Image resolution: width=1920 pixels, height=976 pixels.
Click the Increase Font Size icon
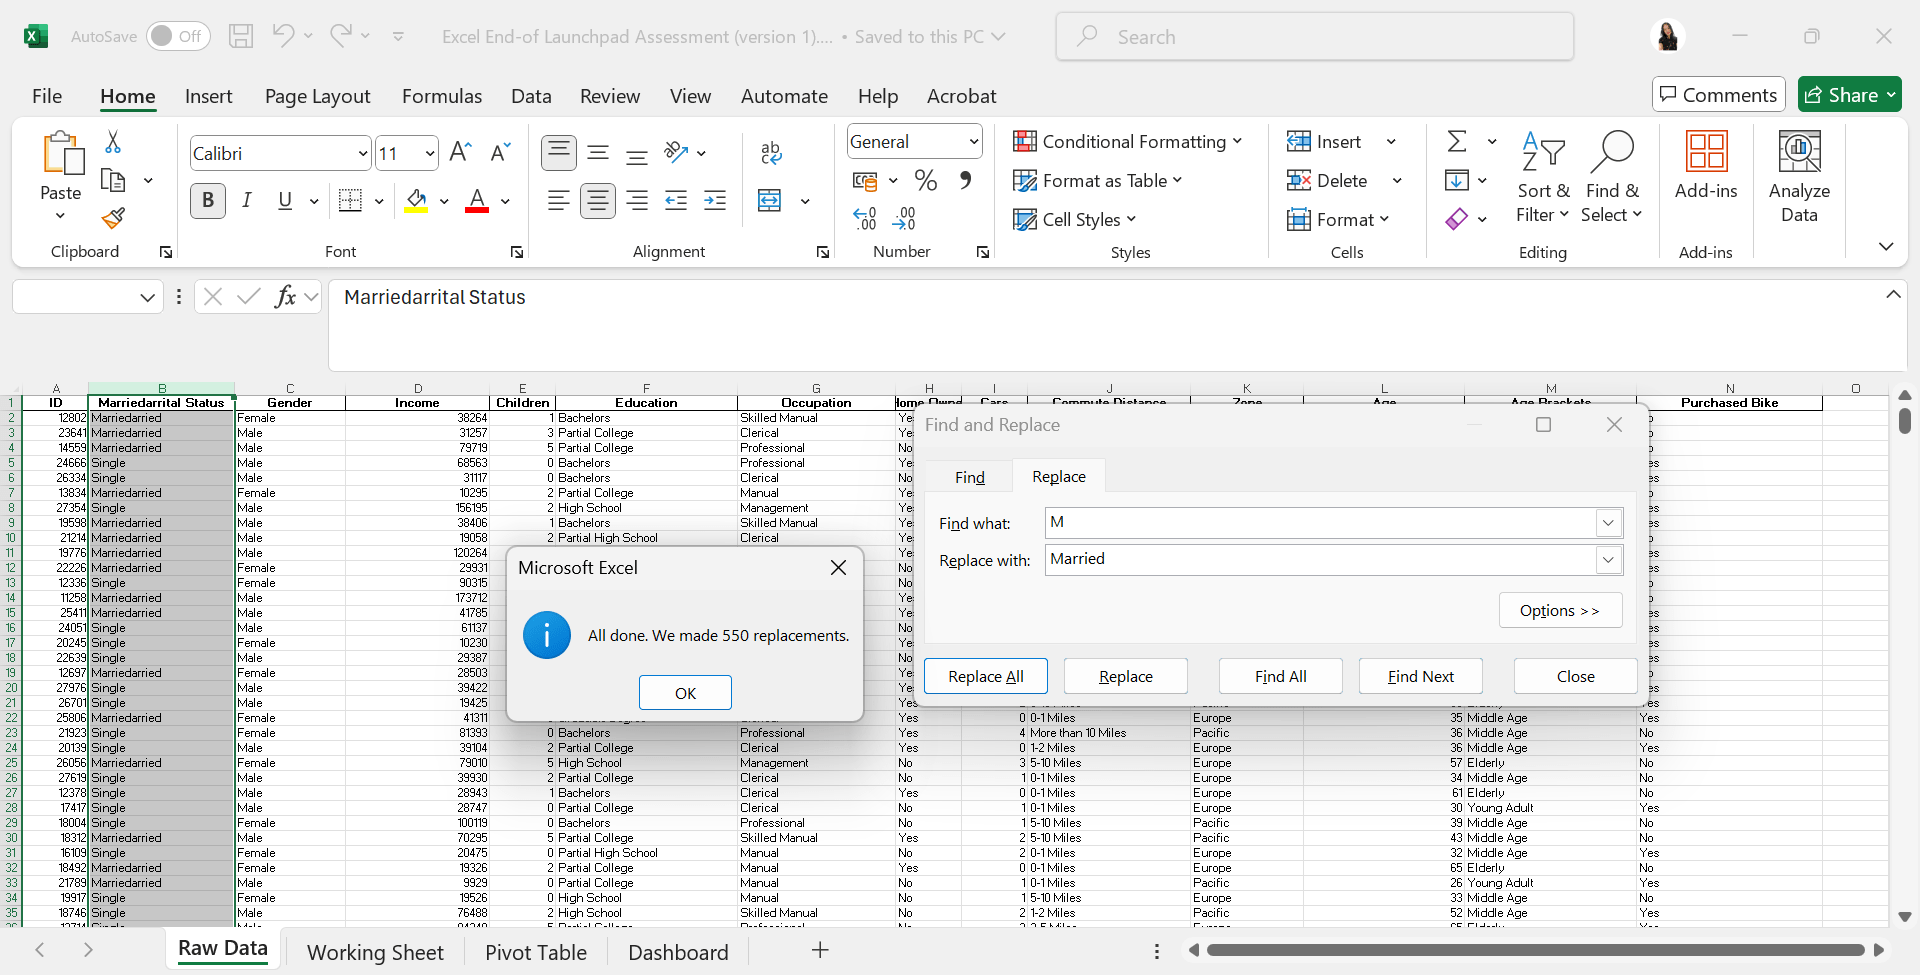point(460,152)
